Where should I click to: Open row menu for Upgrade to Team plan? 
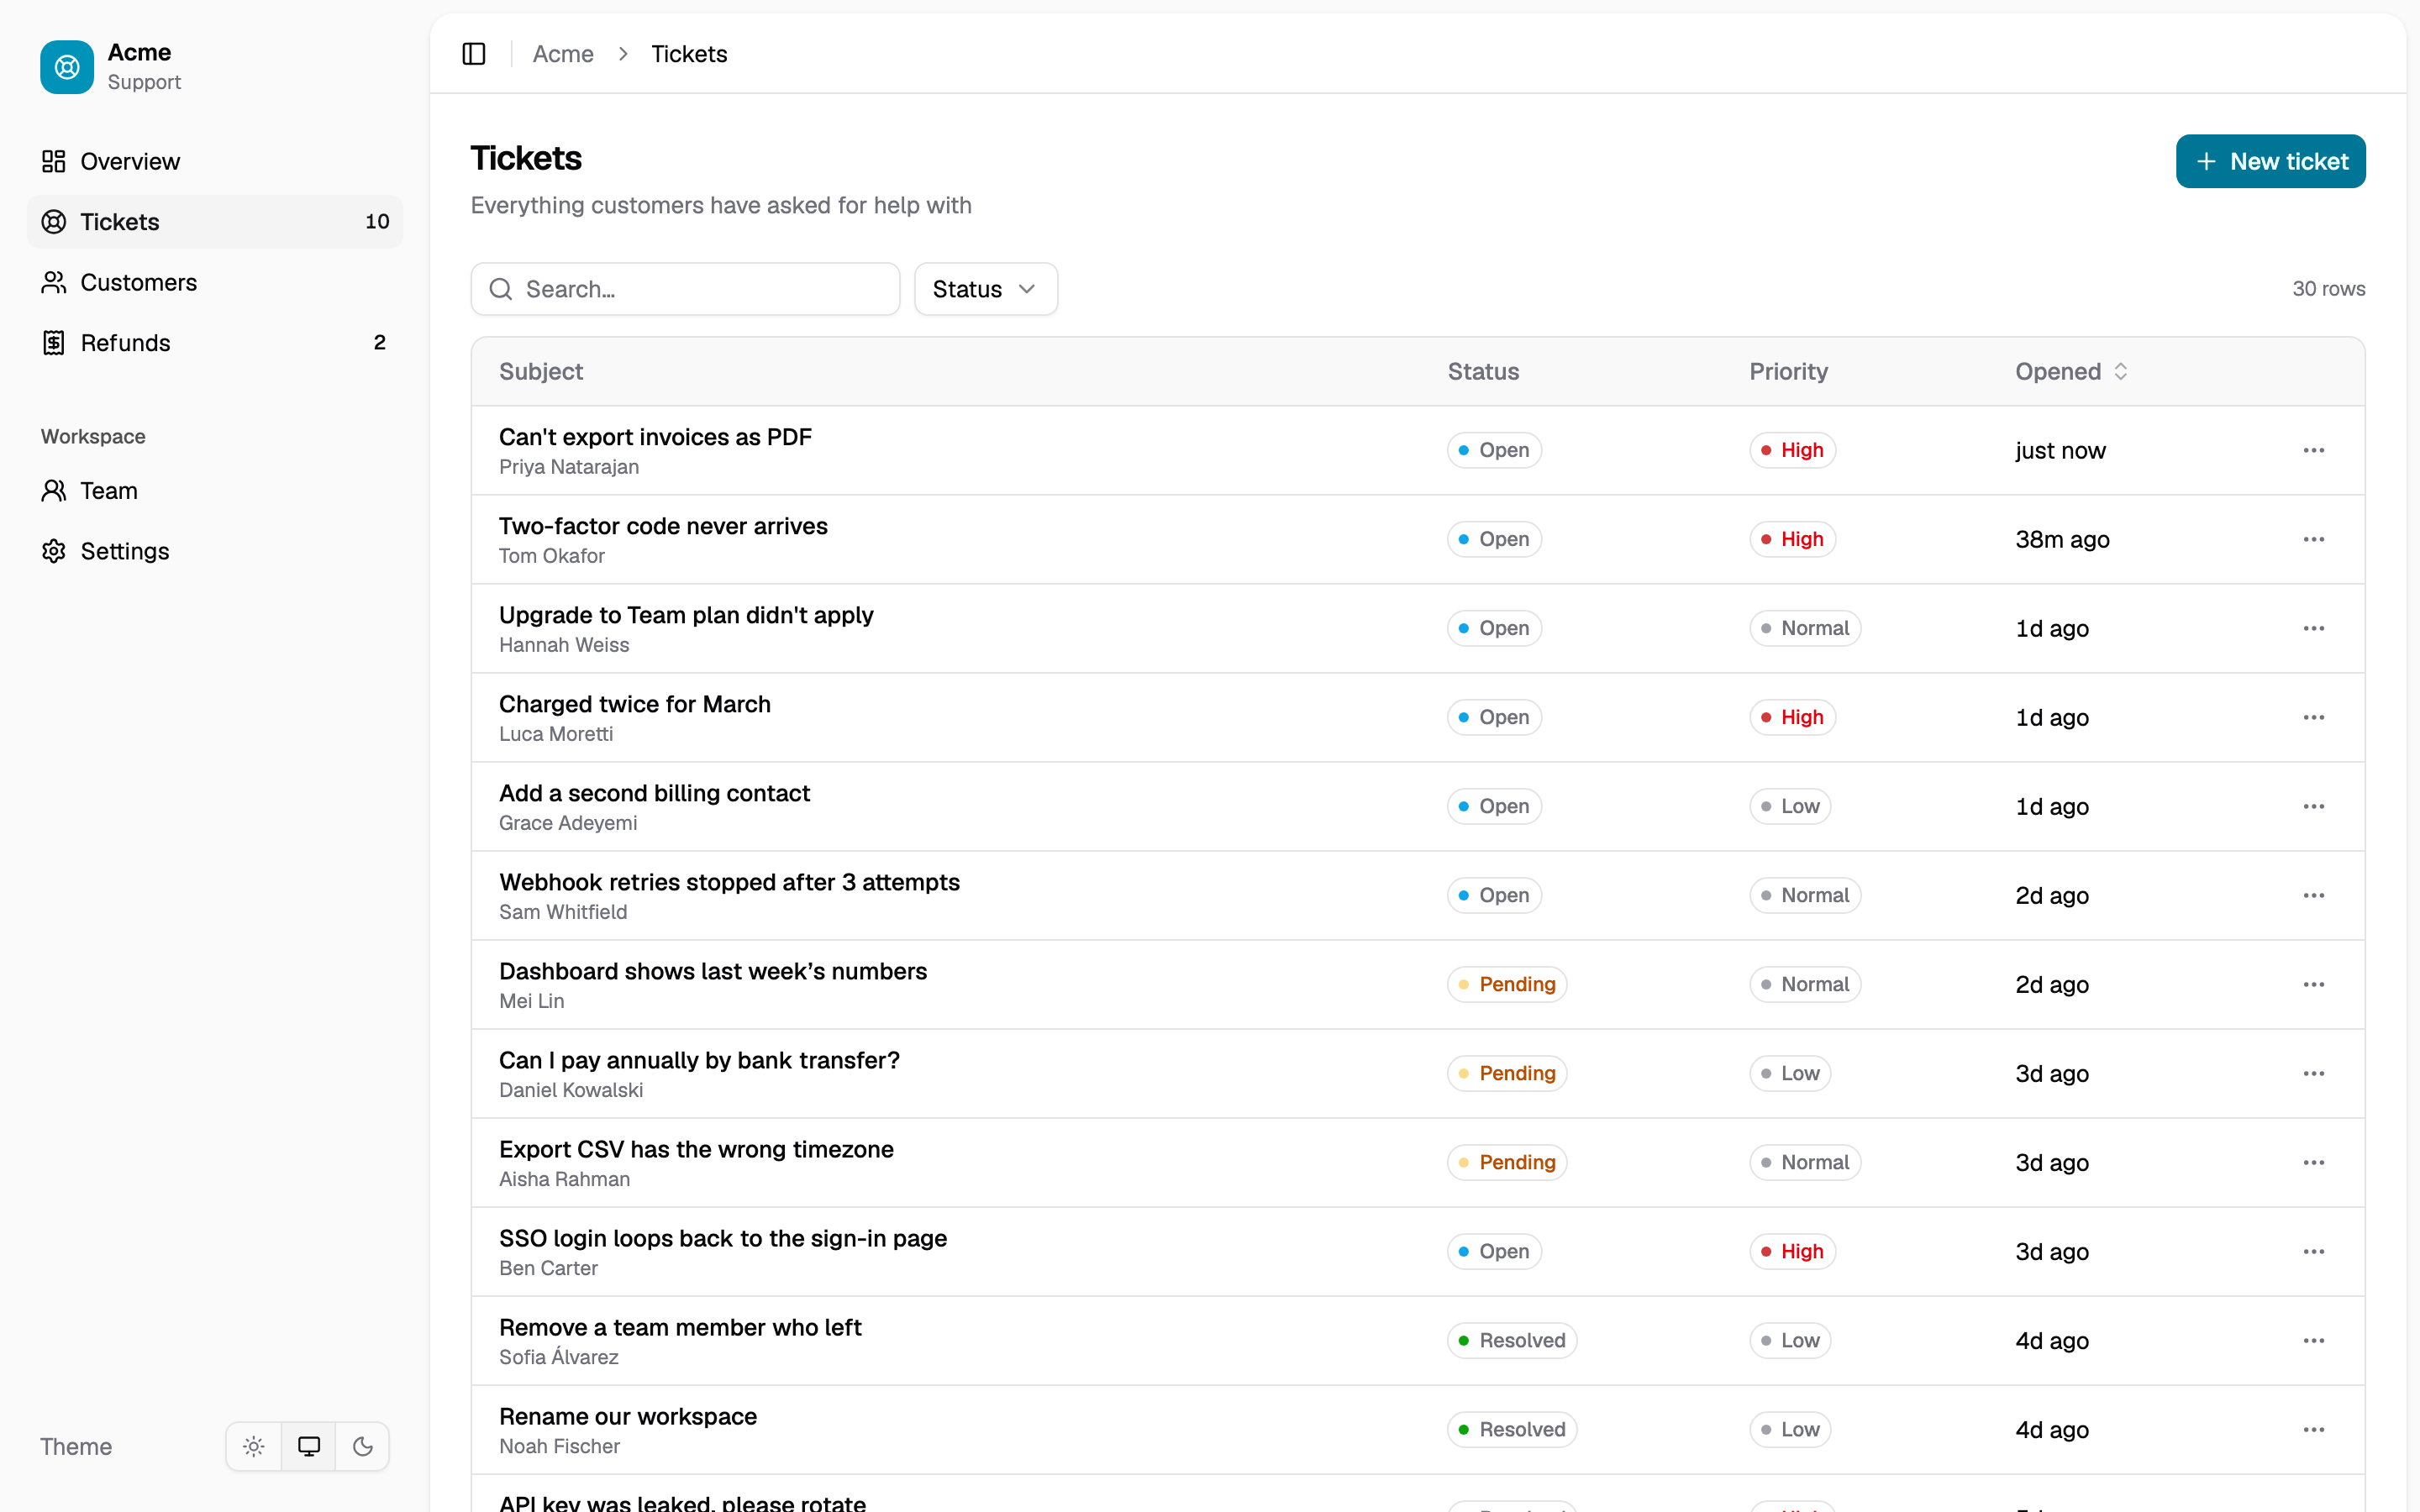click(x=2313, y=628)
